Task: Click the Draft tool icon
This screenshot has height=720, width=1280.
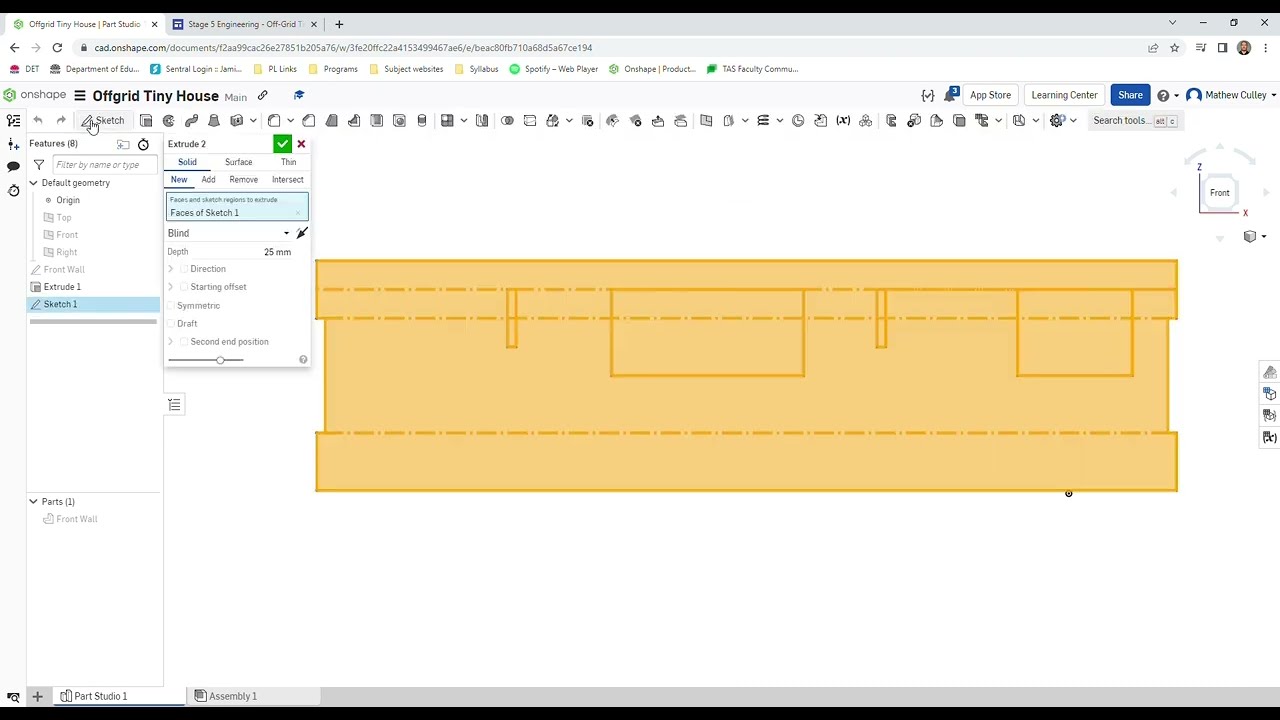Action: 332,120
